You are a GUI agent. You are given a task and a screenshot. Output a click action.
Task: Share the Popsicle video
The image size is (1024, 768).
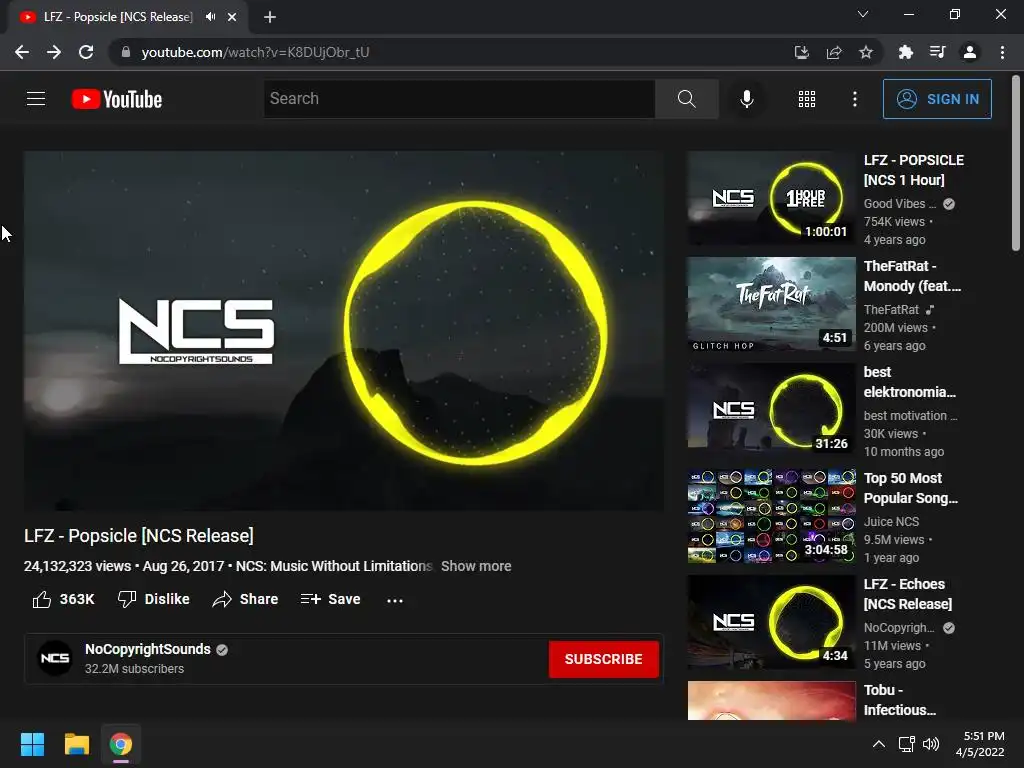point(246,599)
